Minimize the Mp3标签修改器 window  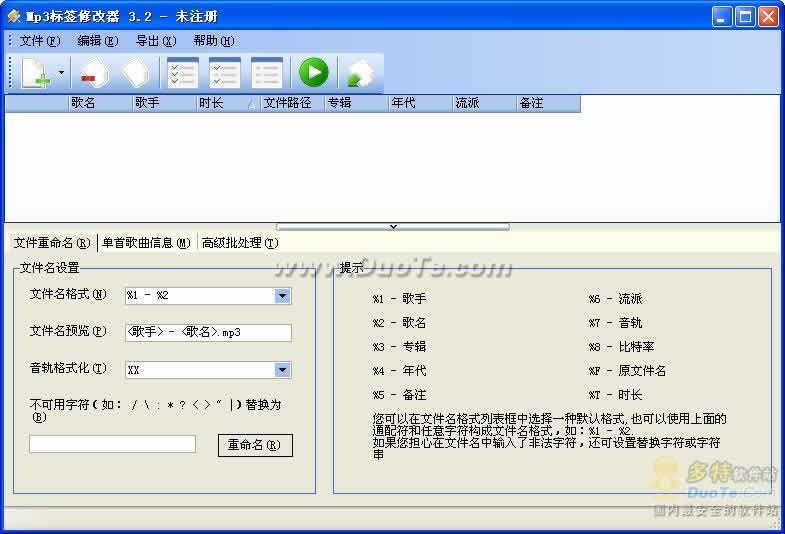click(721, 17)
